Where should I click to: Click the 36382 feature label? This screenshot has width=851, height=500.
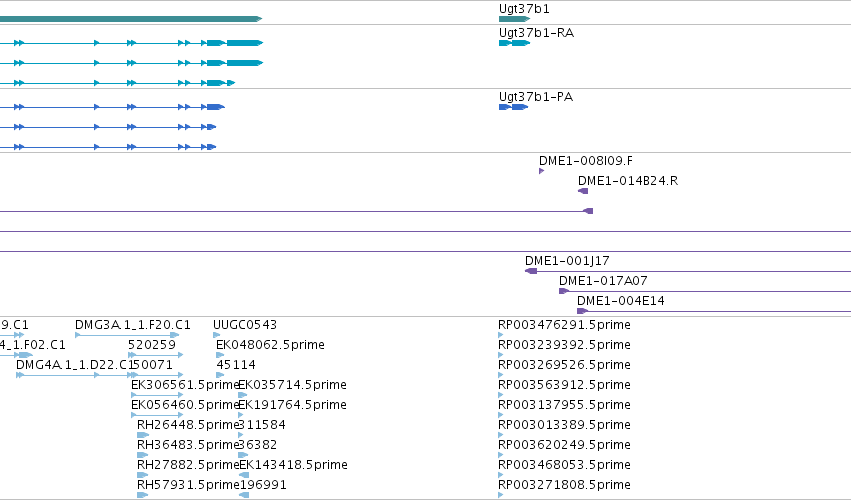258,446
